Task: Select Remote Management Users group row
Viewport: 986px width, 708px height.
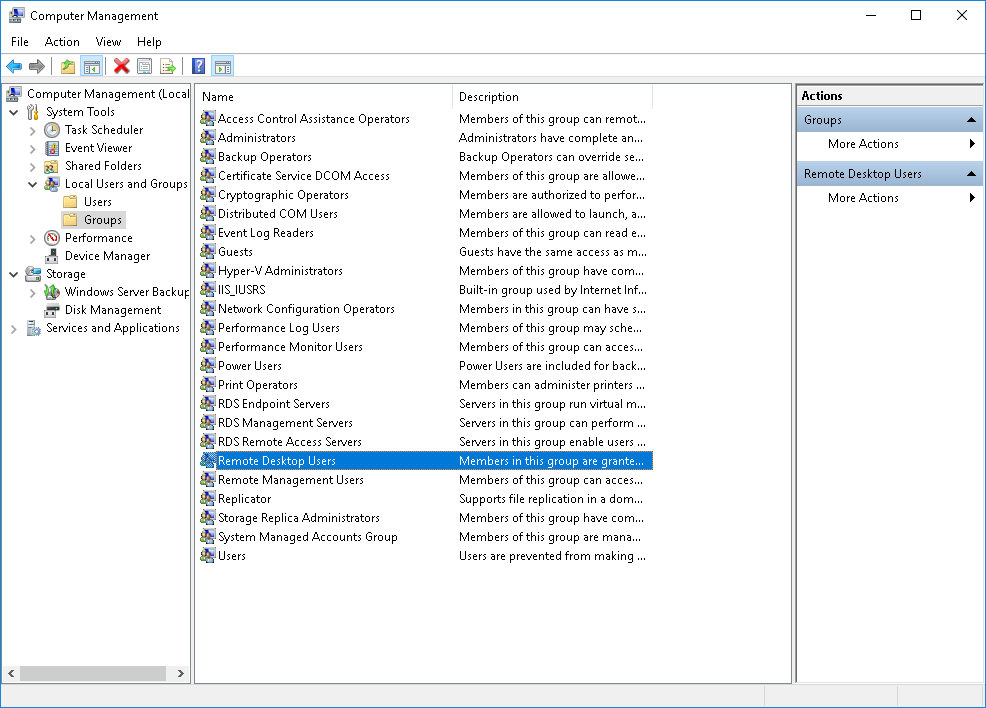Action: (x=426, y=480)
